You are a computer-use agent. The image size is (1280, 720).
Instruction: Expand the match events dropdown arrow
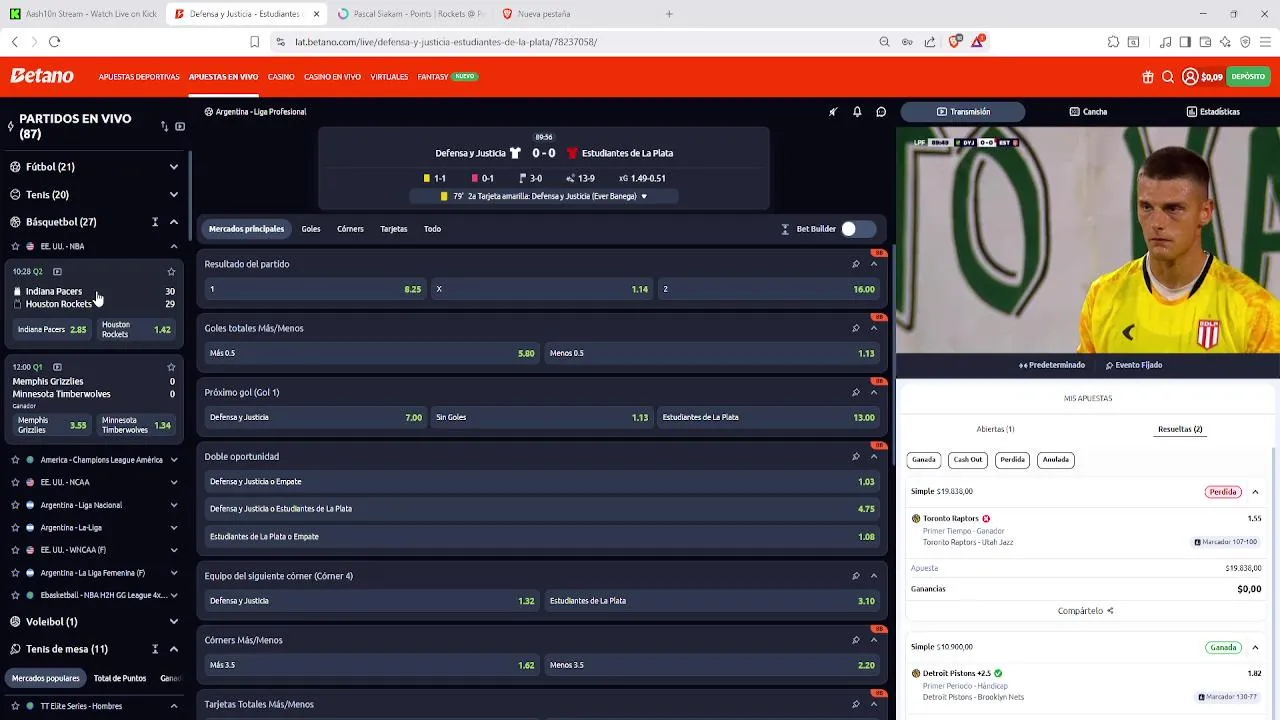[644, 197]
